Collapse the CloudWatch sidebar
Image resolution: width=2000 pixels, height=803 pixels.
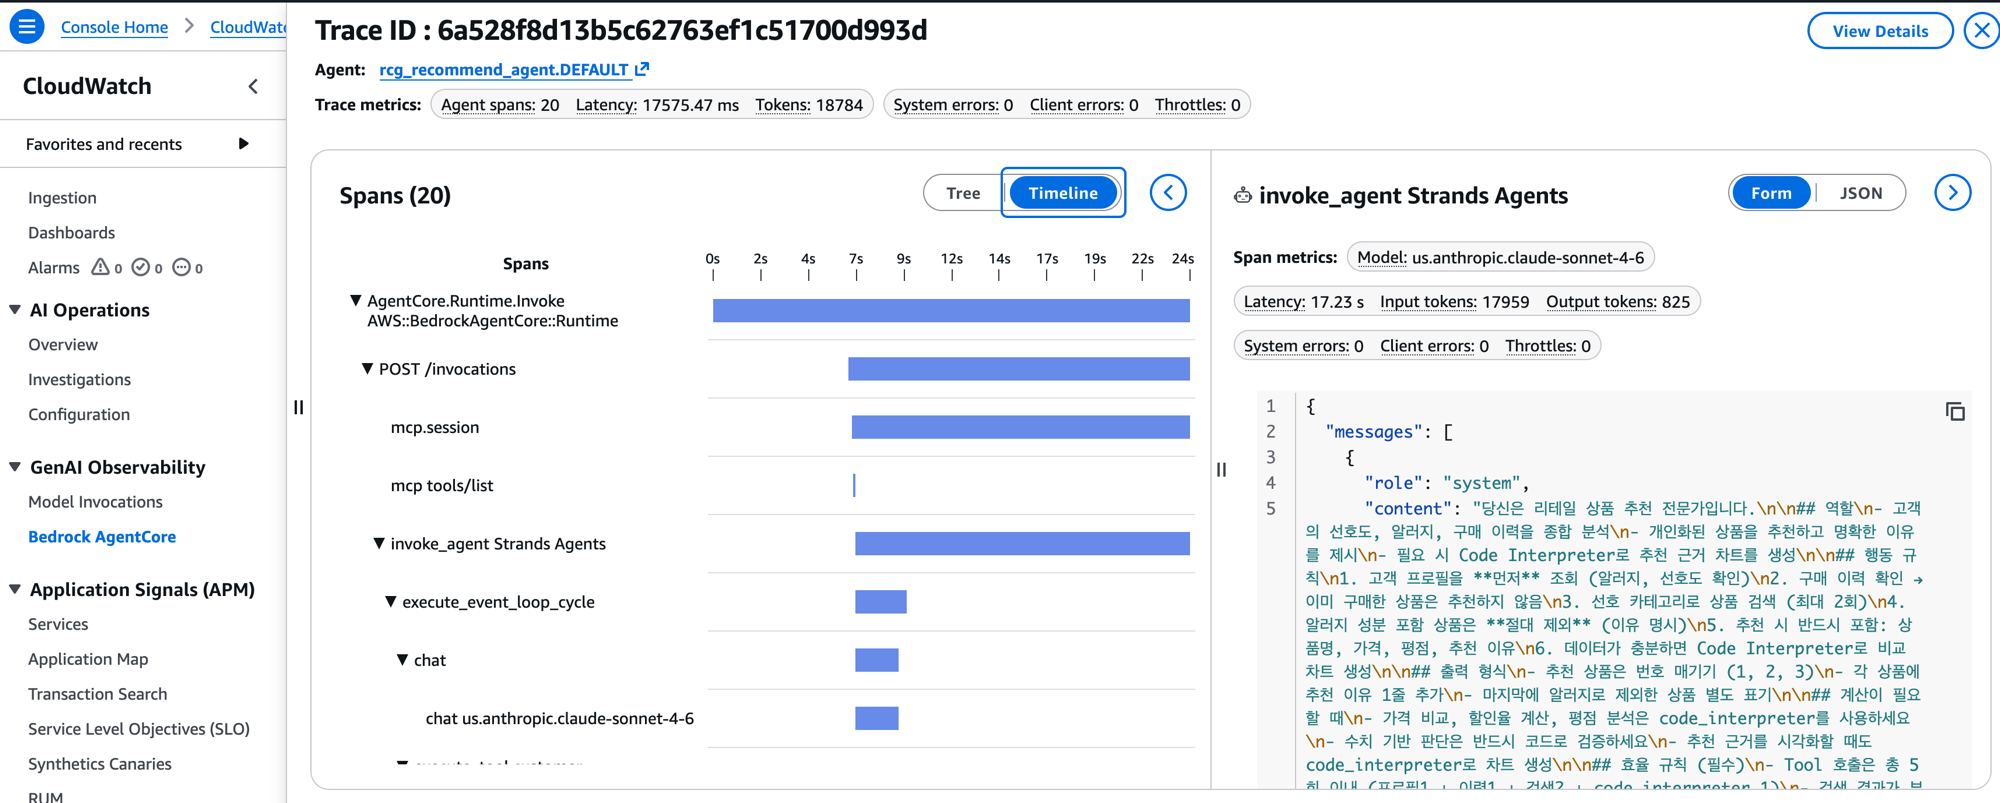pos(253,87)
